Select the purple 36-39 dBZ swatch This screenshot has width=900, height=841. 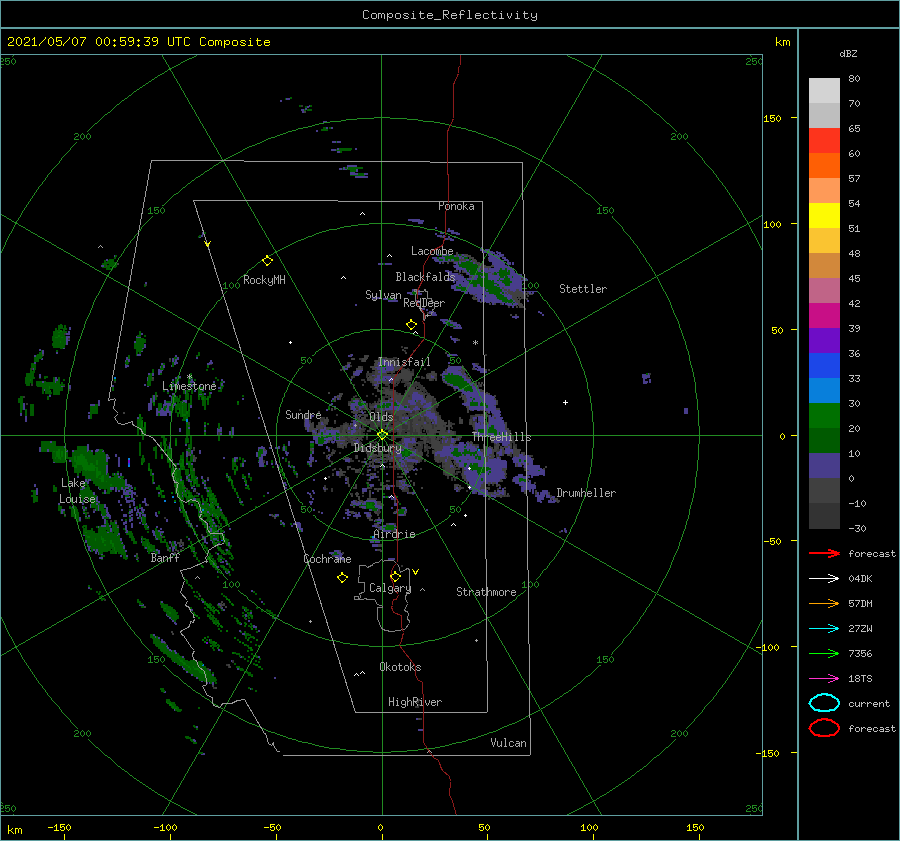824,341
